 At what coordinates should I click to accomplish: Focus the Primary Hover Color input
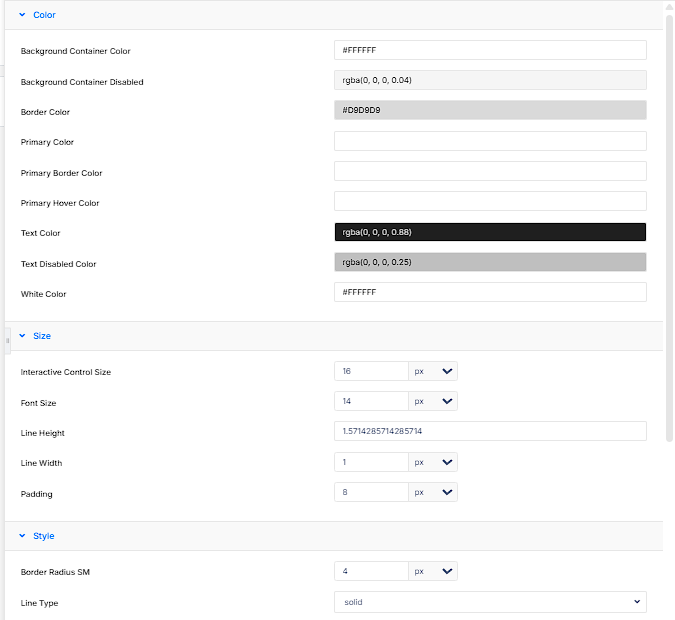click(x=490, y=201)
